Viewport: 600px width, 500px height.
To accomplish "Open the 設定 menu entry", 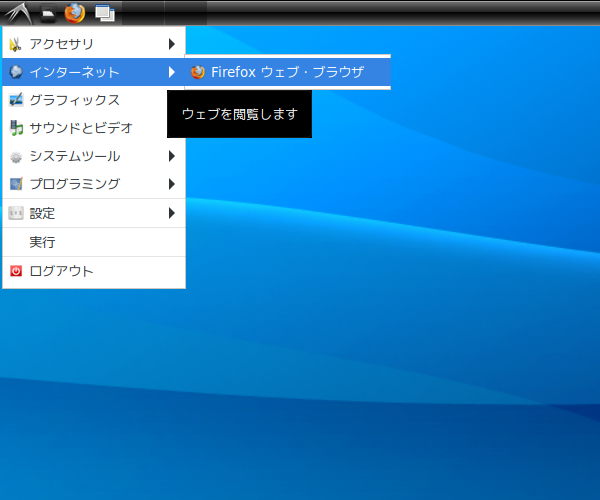I will click(94, 213).
